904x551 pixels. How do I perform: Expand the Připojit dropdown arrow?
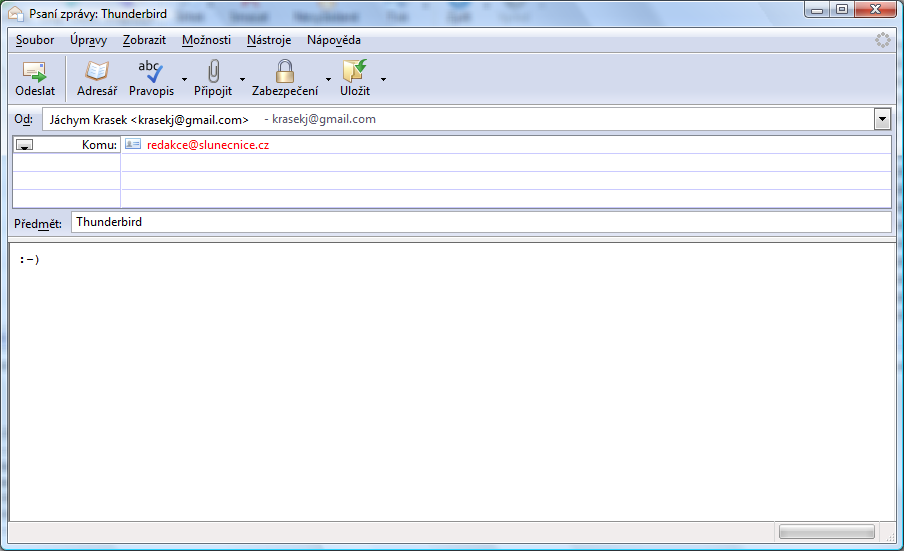click(242, 80)
